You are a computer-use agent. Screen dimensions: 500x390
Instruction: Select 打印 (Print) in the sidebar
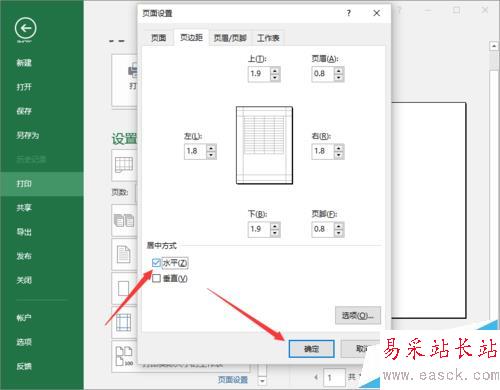[42, 184]
